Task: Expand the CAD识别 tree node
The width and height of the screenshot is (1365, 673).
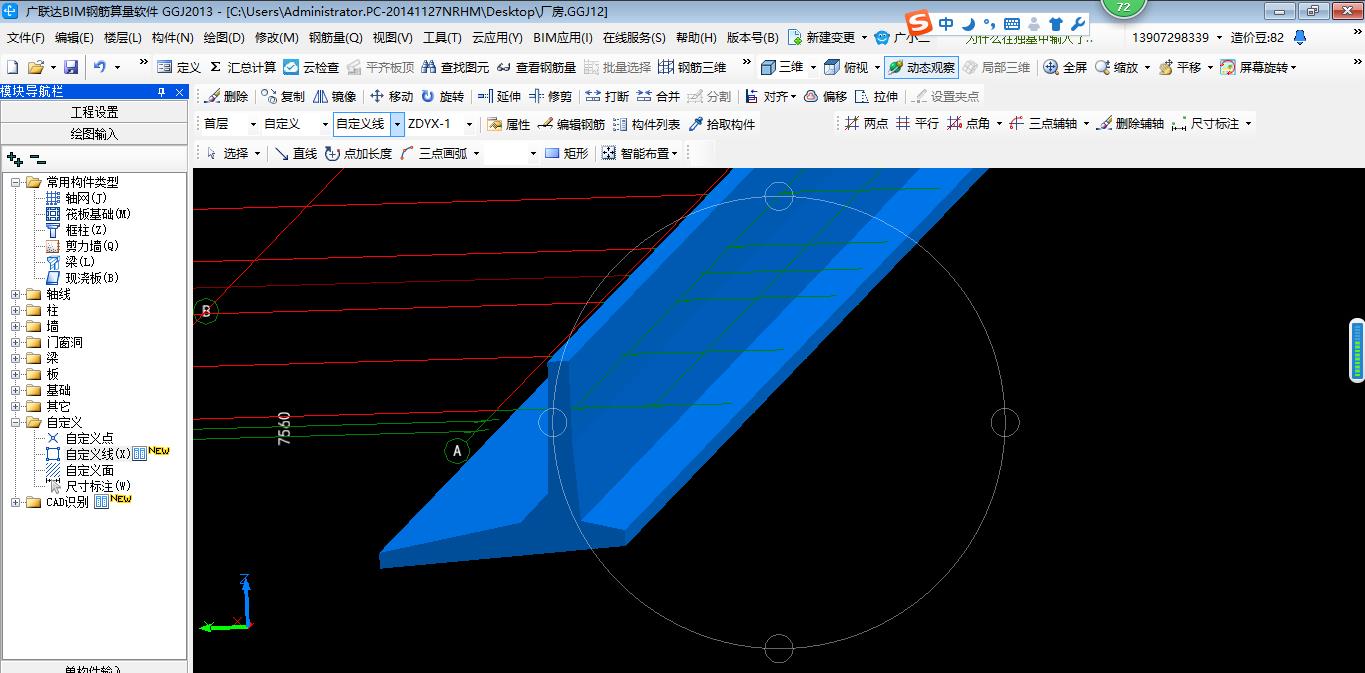Action: [x=16, y=502]
